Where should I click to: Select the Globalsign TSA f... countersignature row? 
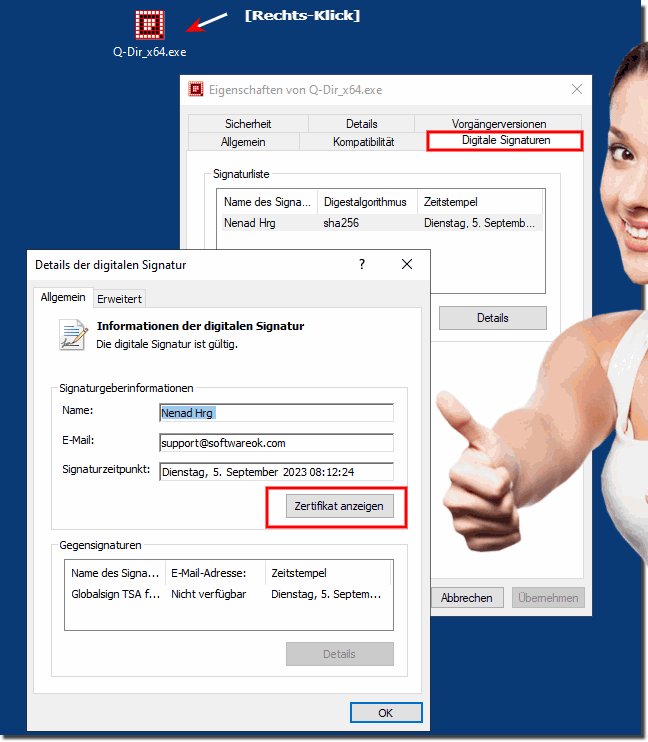[x=229, y=594]
